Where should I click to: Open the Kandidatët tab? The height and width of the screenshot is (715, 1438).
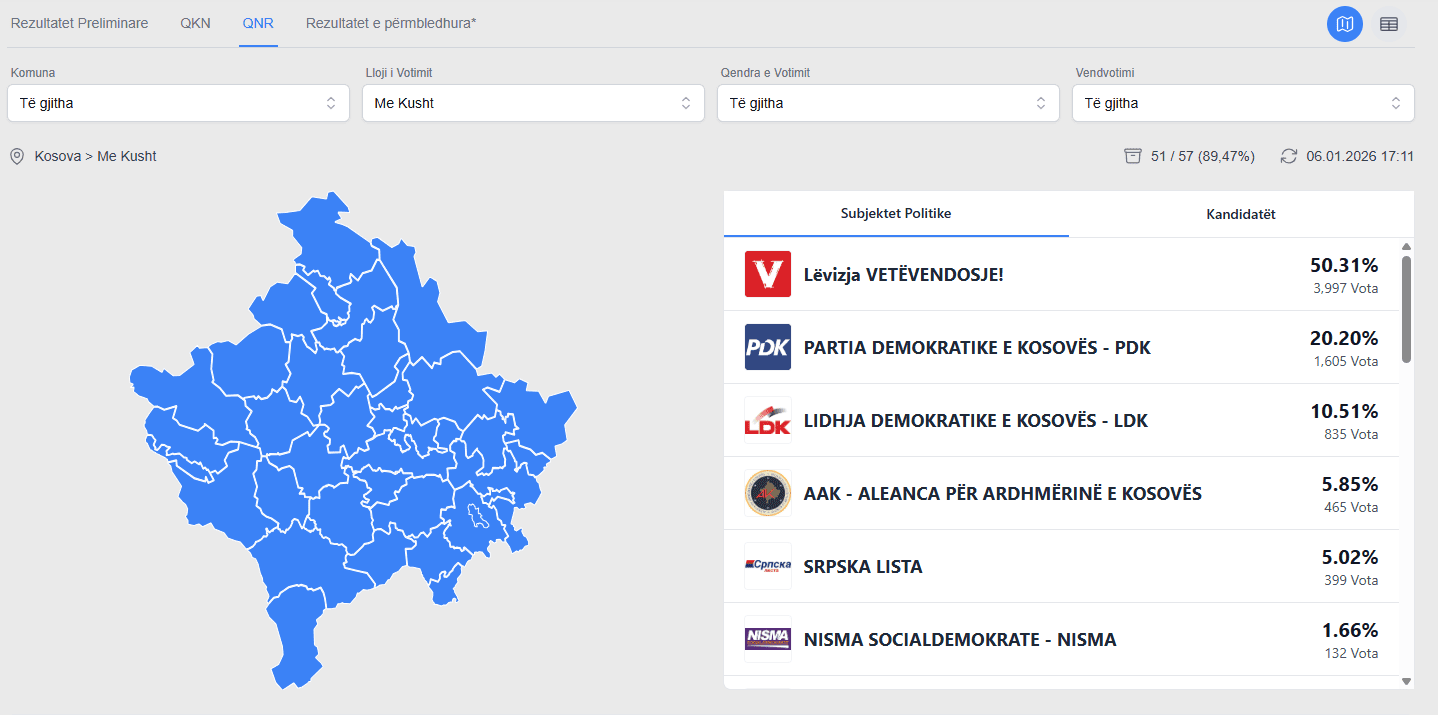[x=1241, y=214]
